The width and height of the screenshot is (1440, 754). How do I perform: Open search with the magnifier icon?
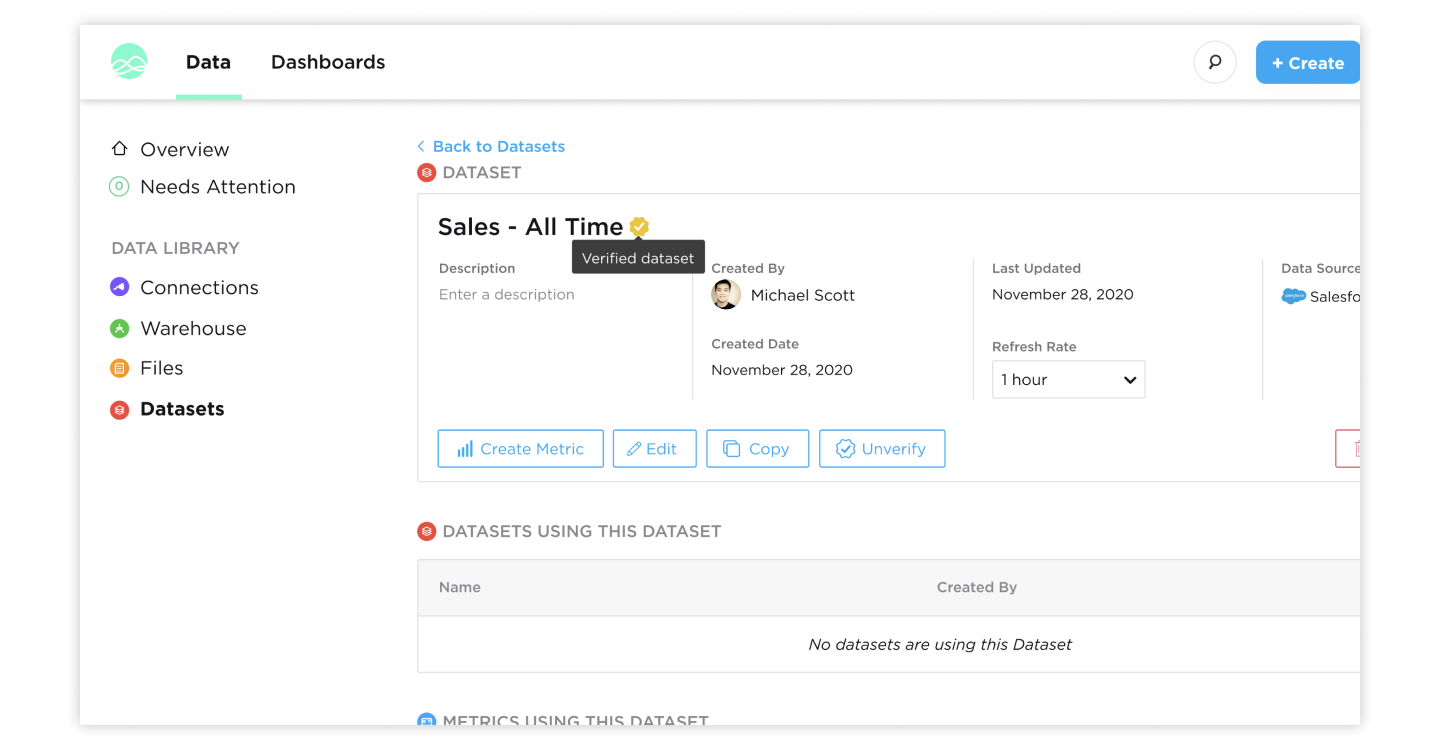click(x=1215, y=62)
